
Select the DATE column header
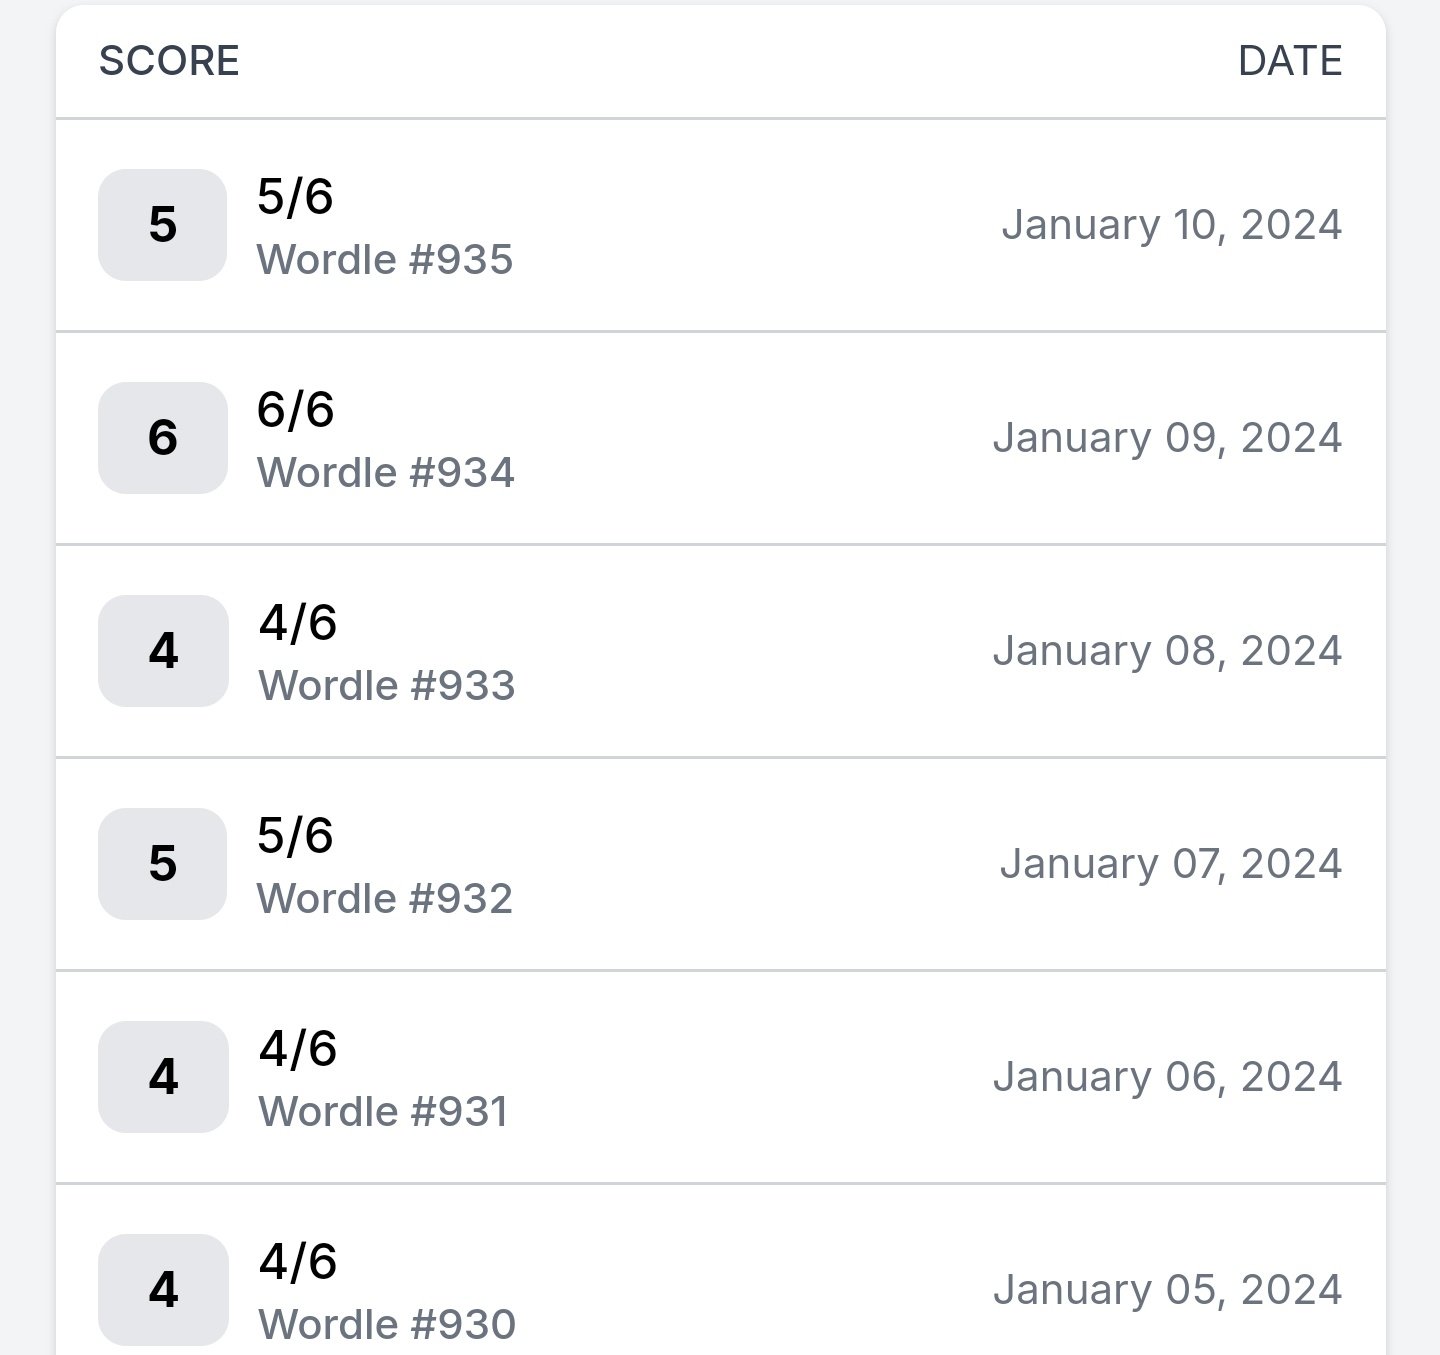tap(1290, 61)
